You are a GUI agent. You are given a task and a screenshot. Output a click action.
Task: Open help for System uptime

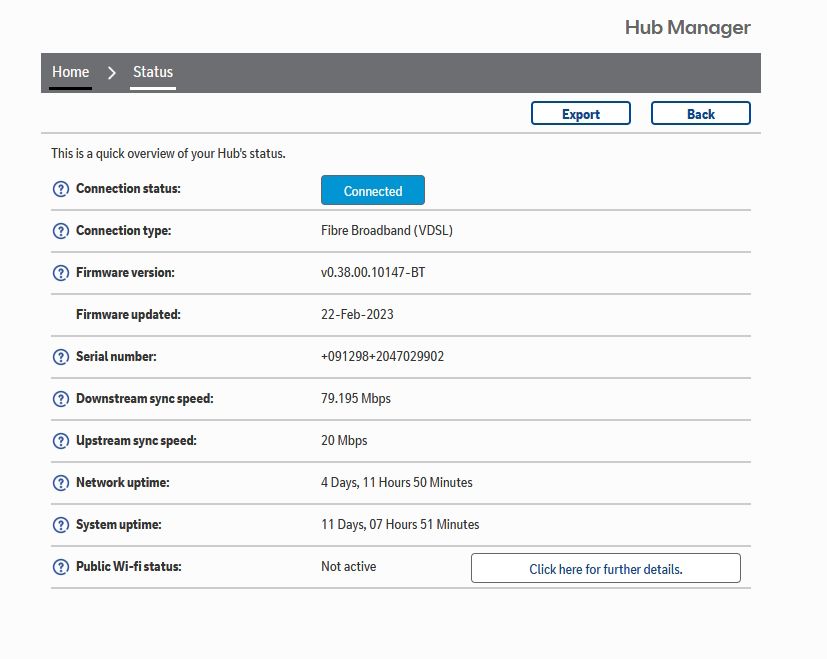60,525
